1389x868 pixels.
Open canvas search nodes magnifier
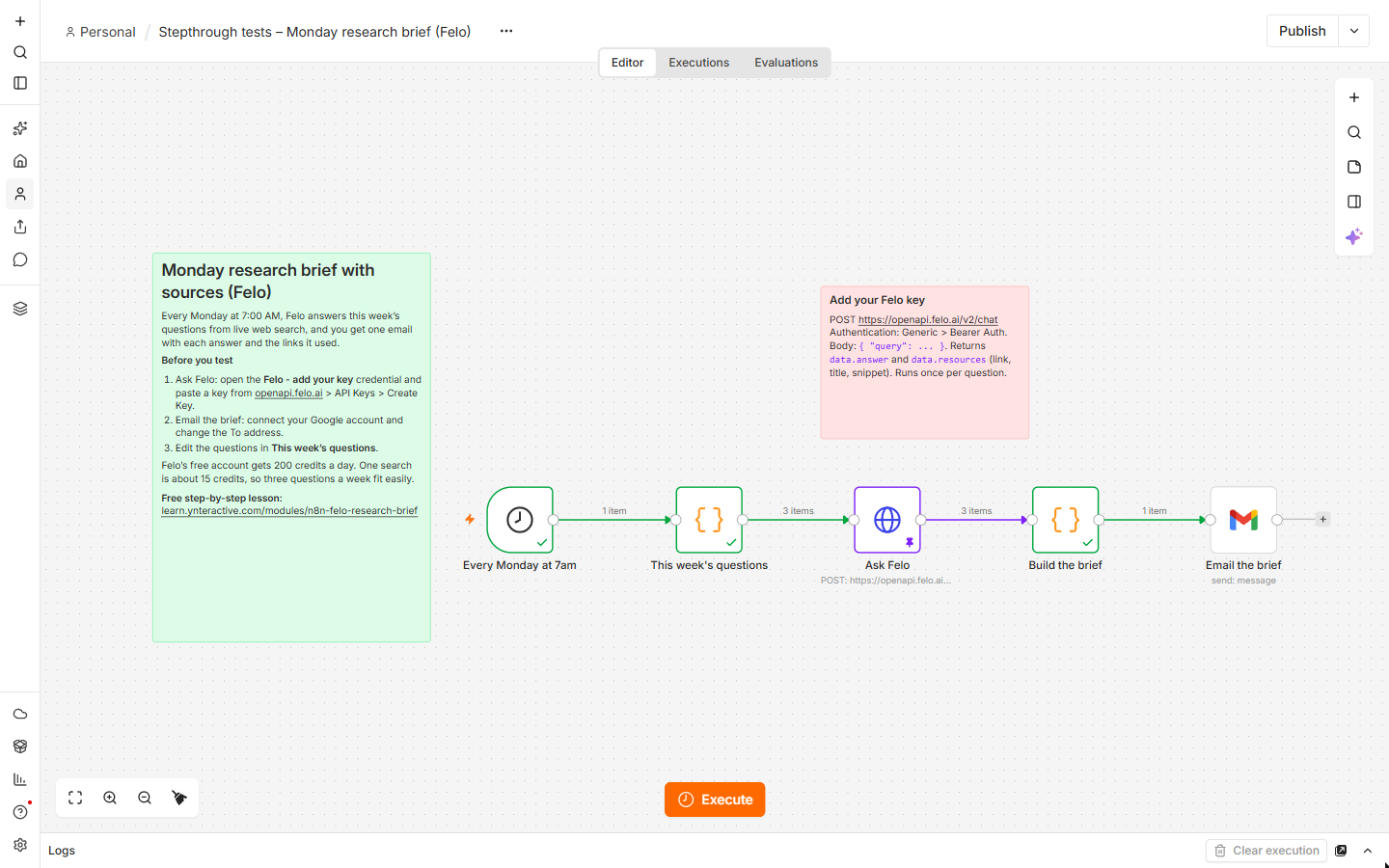click(x=1354, y=132)
